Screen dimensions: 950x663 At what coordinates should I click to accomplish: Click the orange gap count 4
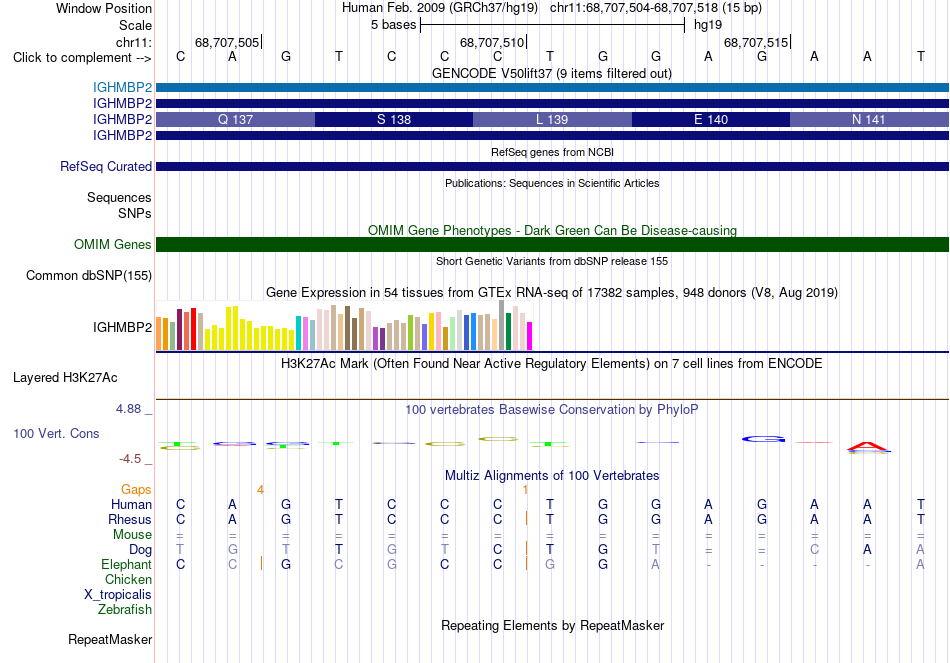(x=260, y=490)
